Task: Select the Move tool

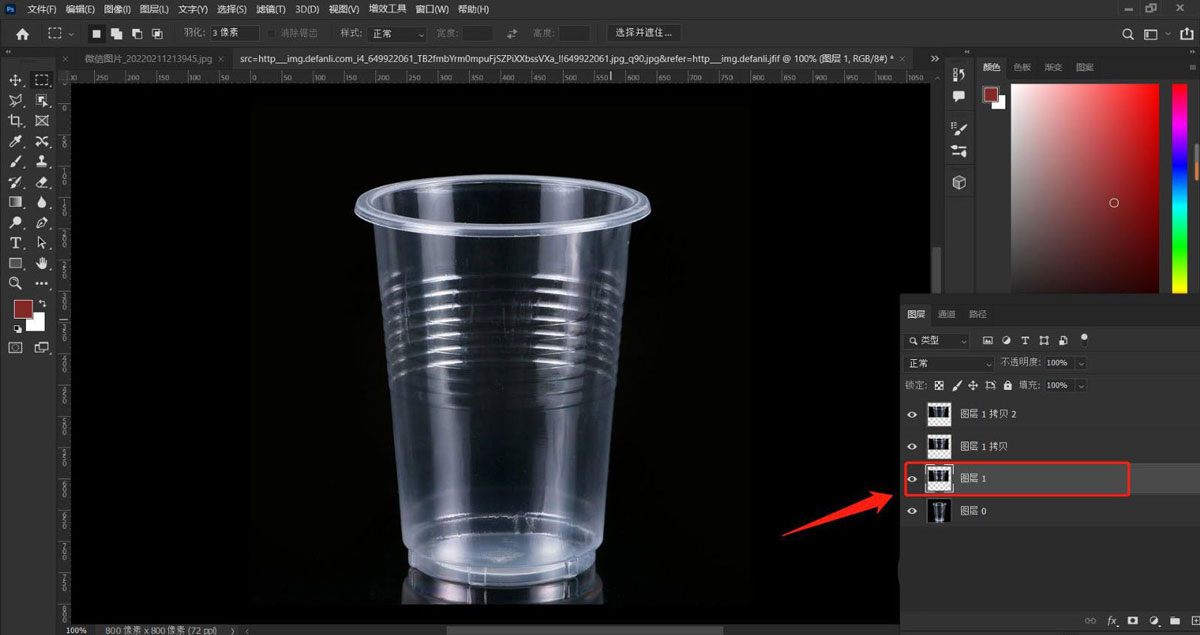Action: pyautogui.click(x=16, y=80)
